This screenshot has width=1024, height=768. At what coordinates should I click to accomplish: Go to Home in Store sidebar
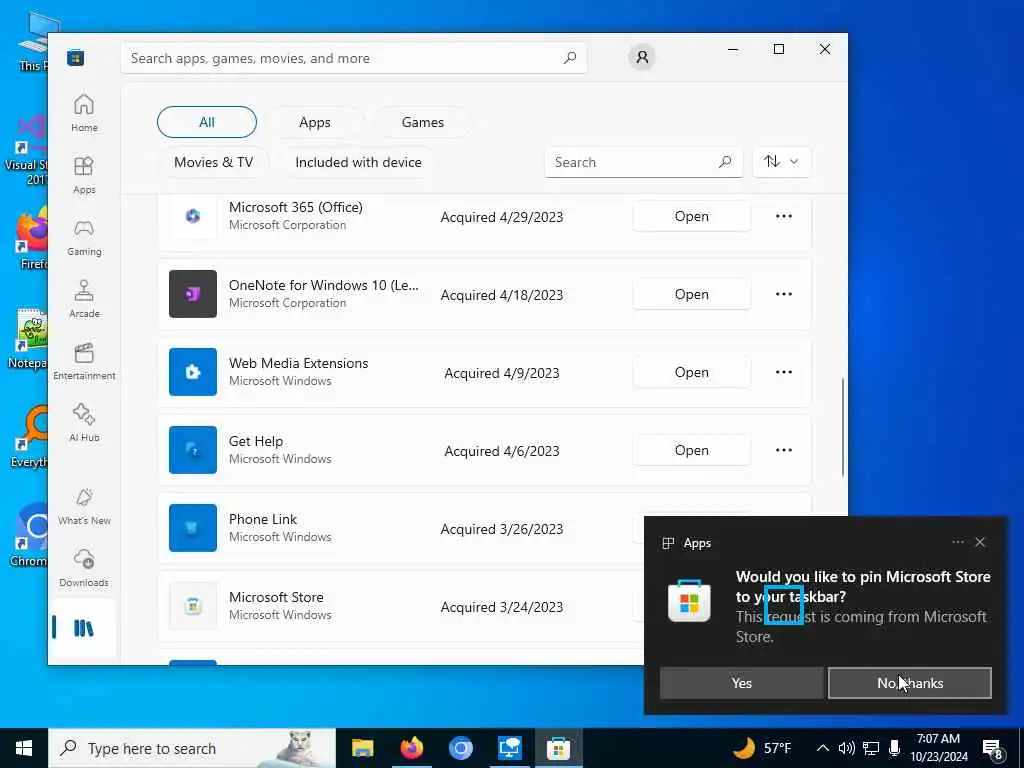(x=84, y=113)
